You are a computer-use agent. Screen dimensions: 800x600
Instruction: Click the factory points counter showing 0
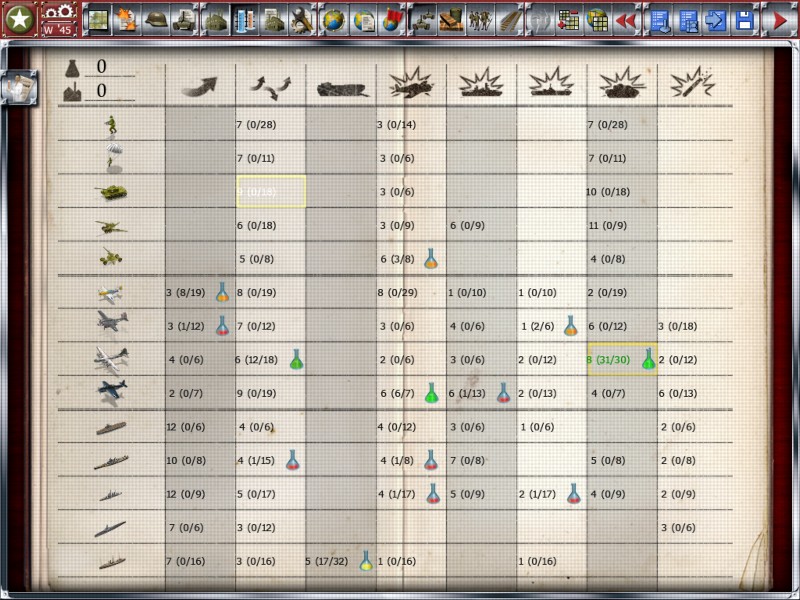pos(101,91)
